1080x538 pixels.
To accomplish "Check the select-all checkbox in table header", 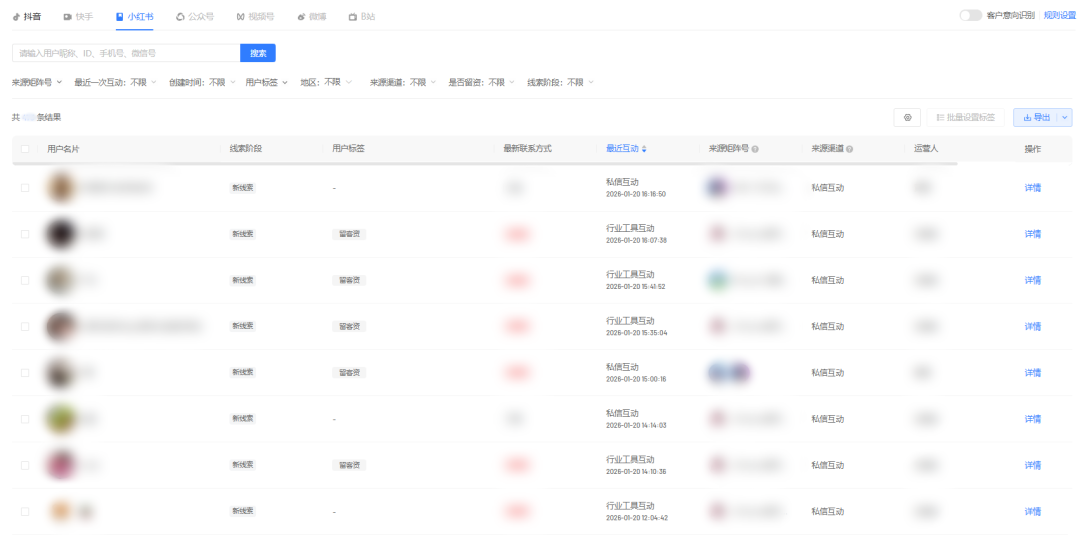I will coord(25,149).
